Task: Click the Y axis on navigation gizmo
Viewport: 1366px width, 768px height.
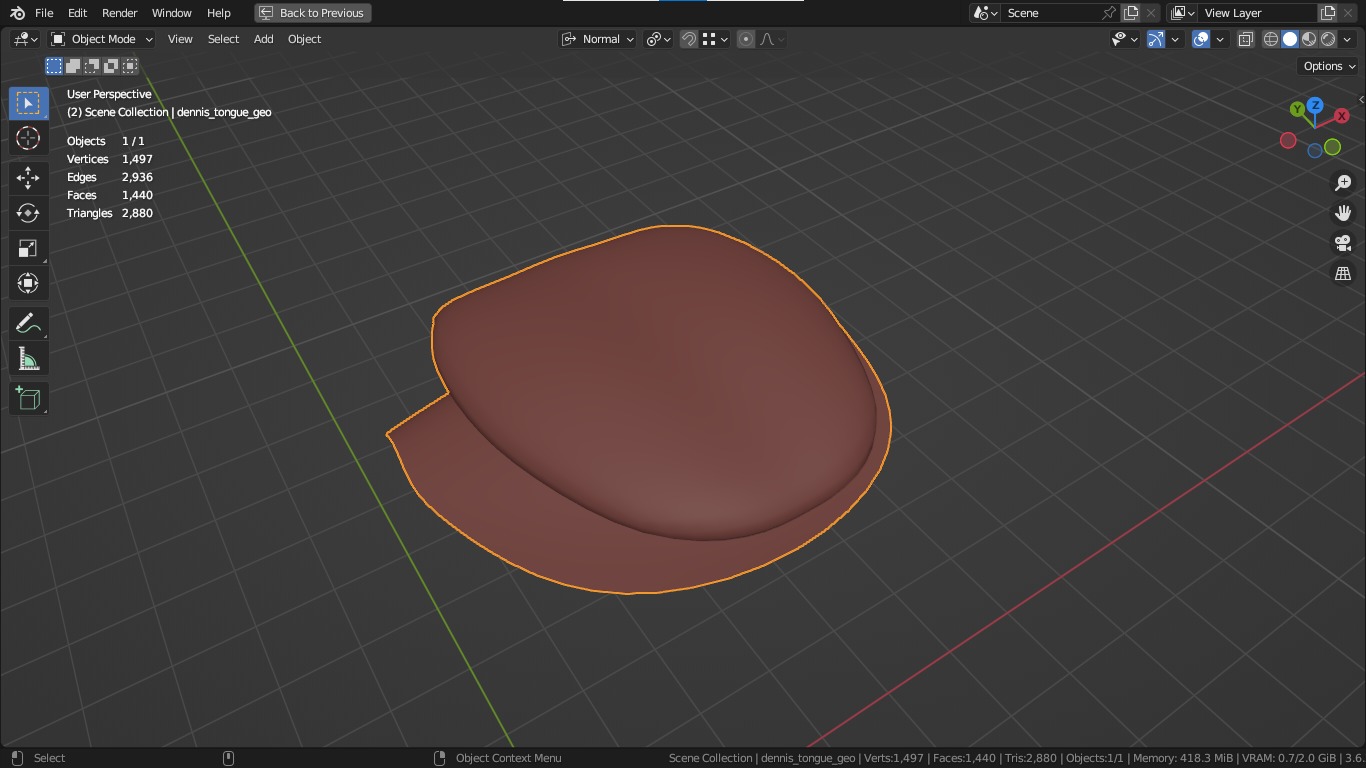Action: pos(1297,109)
